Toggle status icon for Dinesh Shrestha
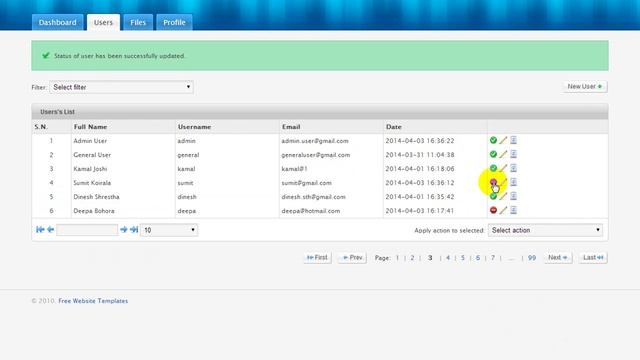640x360 pixels. pyautogui.click(x=493, y=196)
